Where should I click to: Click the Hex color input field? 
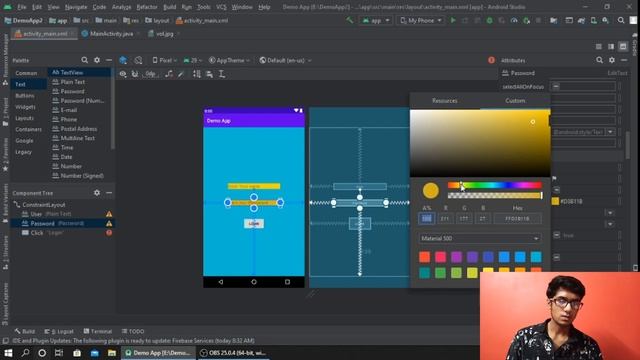pos(518,219)
